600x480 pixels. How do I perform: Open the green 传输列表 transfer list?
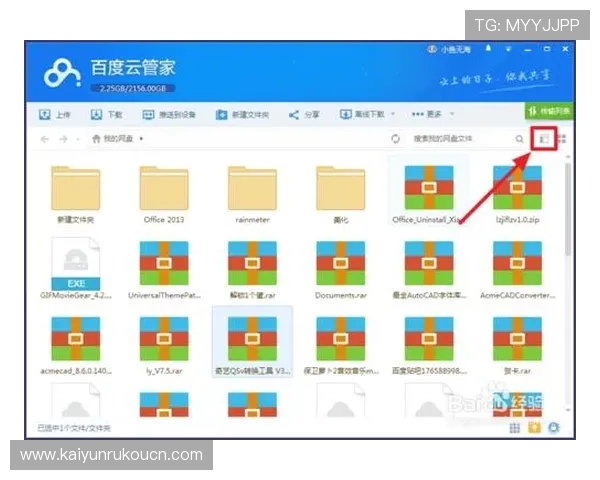coord(549,111)
